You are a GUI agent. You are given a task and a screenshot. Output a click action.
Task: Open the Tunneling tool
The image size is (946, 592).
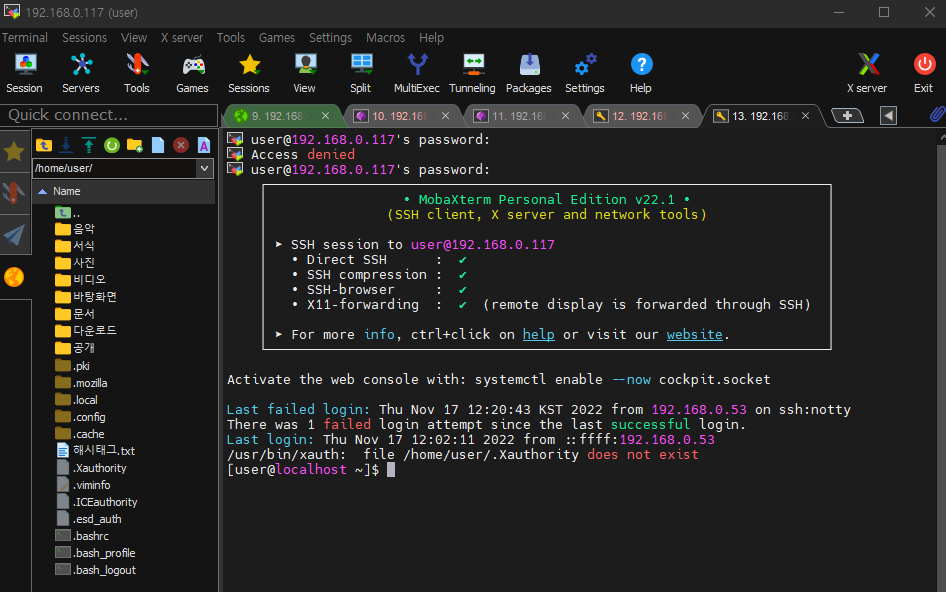[x=472, y=73]
